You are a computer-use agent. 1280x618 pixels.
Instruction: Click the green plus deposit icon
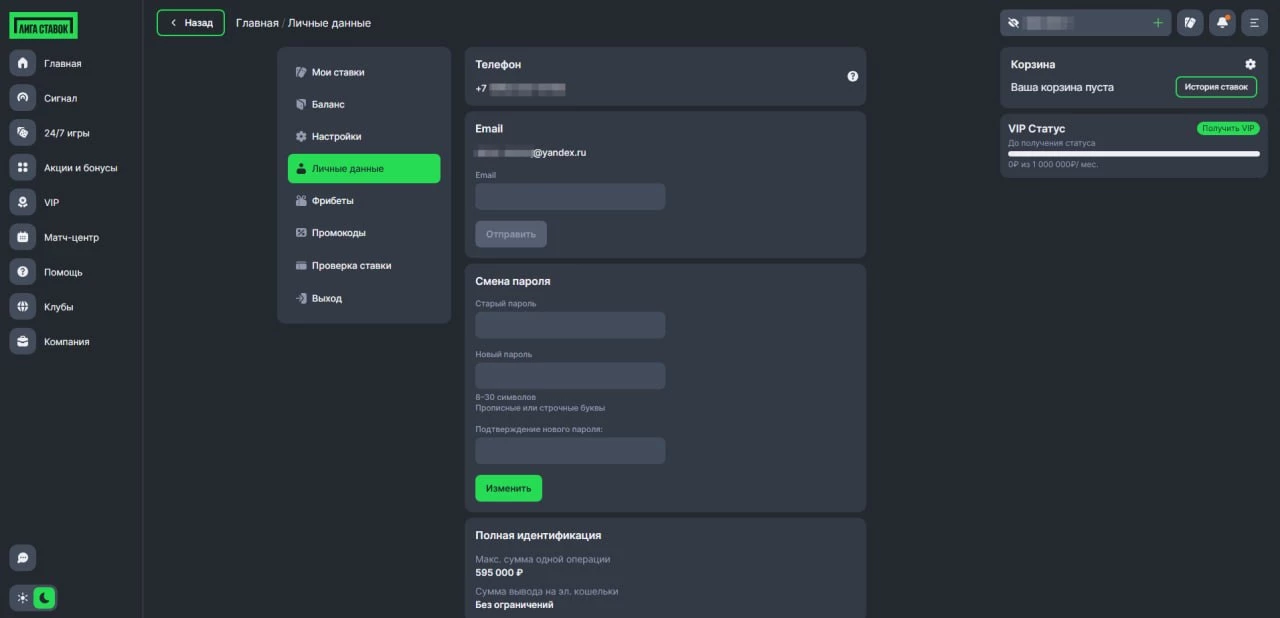tap(1158, 22)
